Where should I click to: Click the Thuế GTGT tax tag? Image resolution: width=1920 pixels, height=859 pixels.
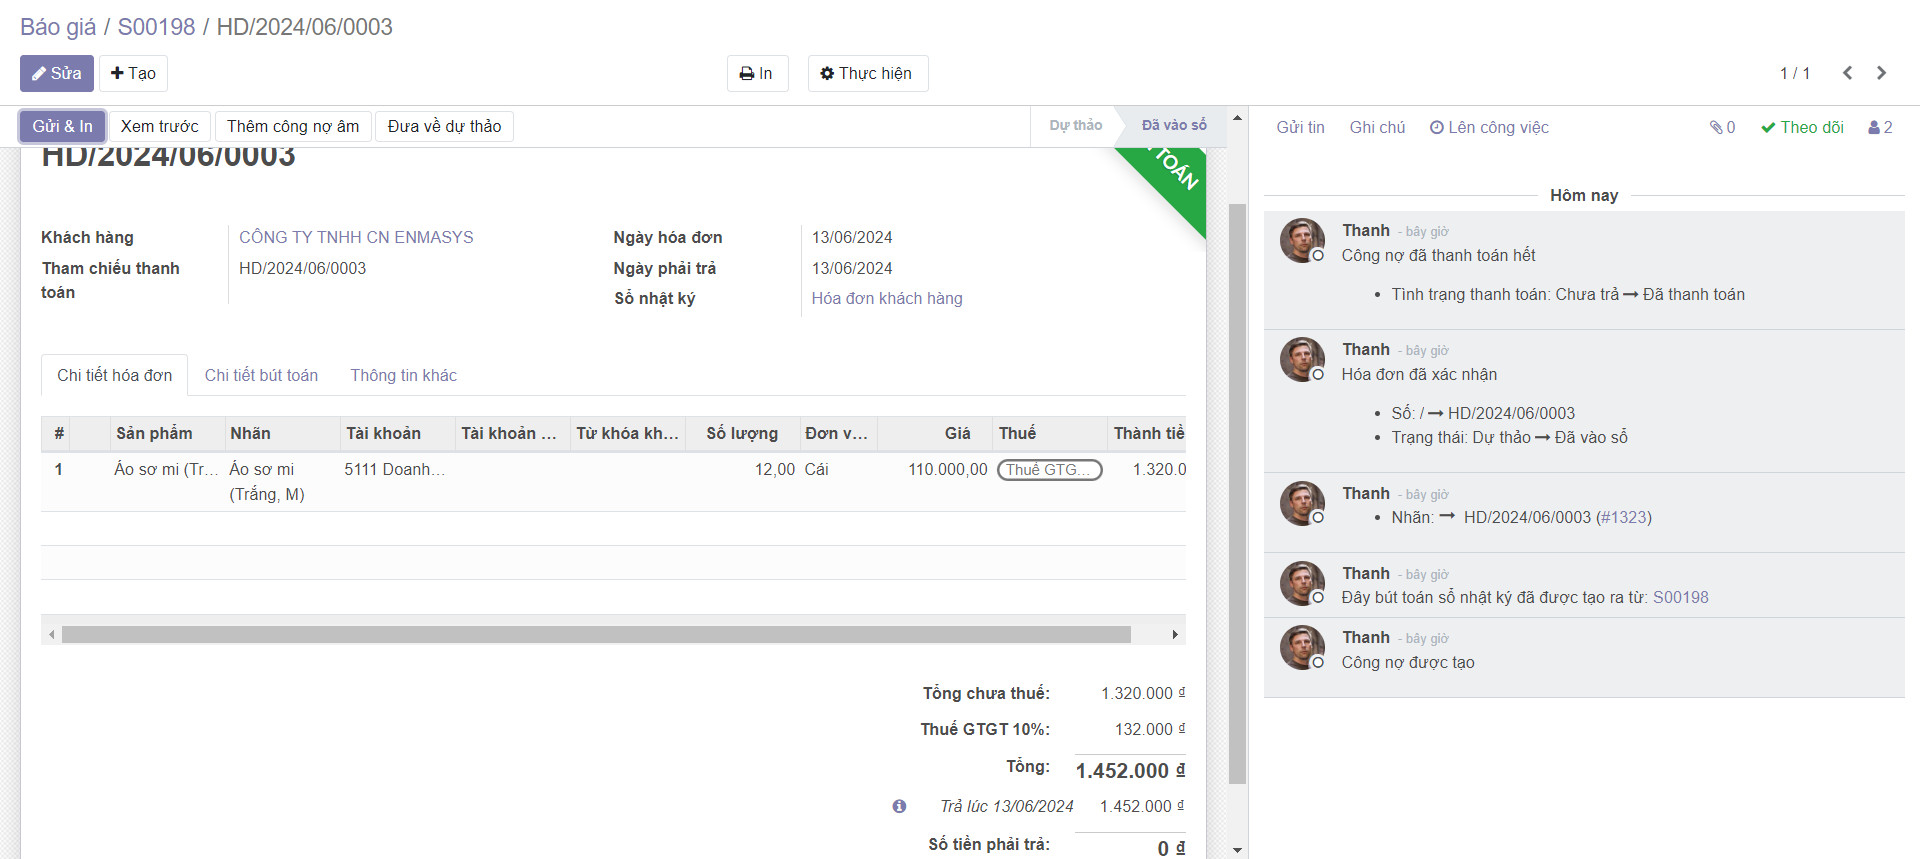tap(1049, 470)
